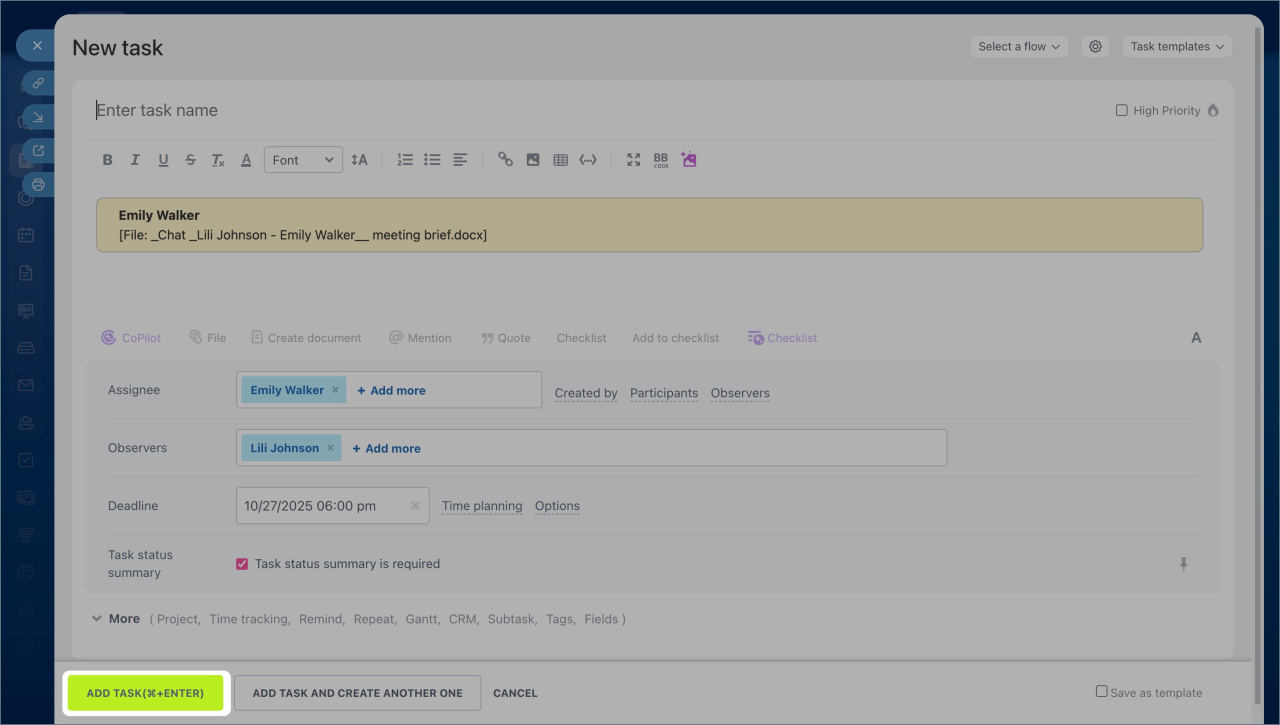Toggle bold formatting in editor toolbar
This screenshot has width=1280, height=725.
[x=108, y=160]
